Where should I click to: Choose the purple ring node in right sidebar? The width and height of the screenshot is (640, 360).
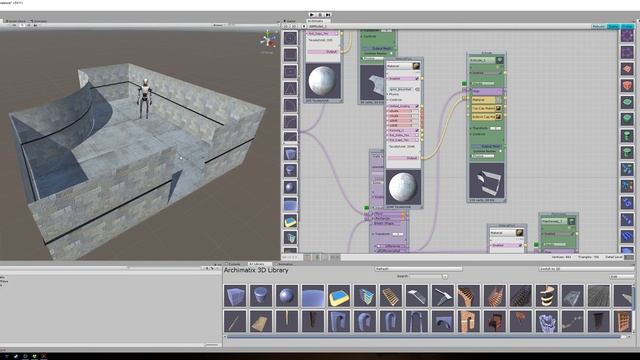click(627, 36)
